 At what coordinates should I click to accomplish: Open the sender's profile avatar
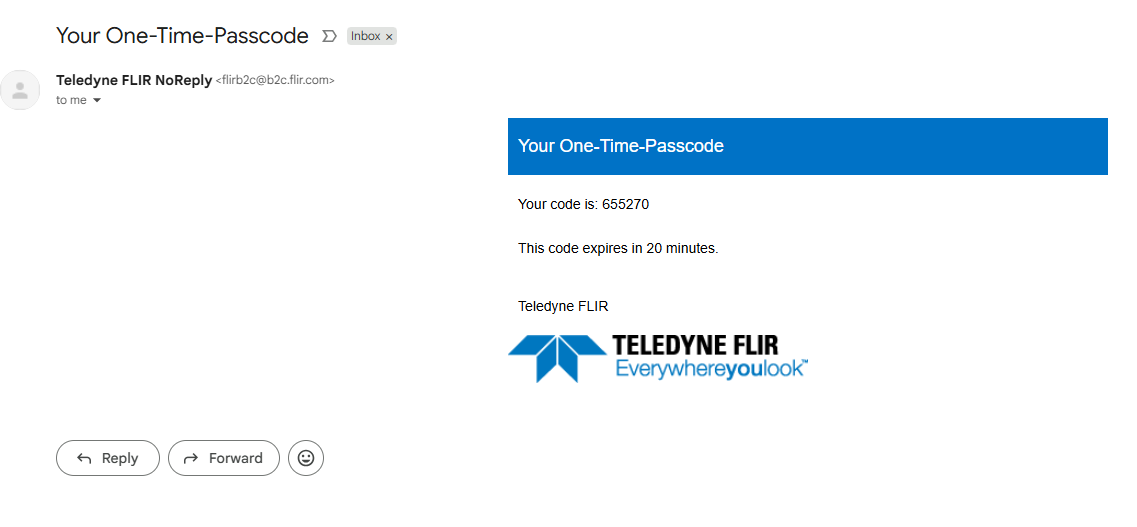pyautogui.click(x=20, y=90)
